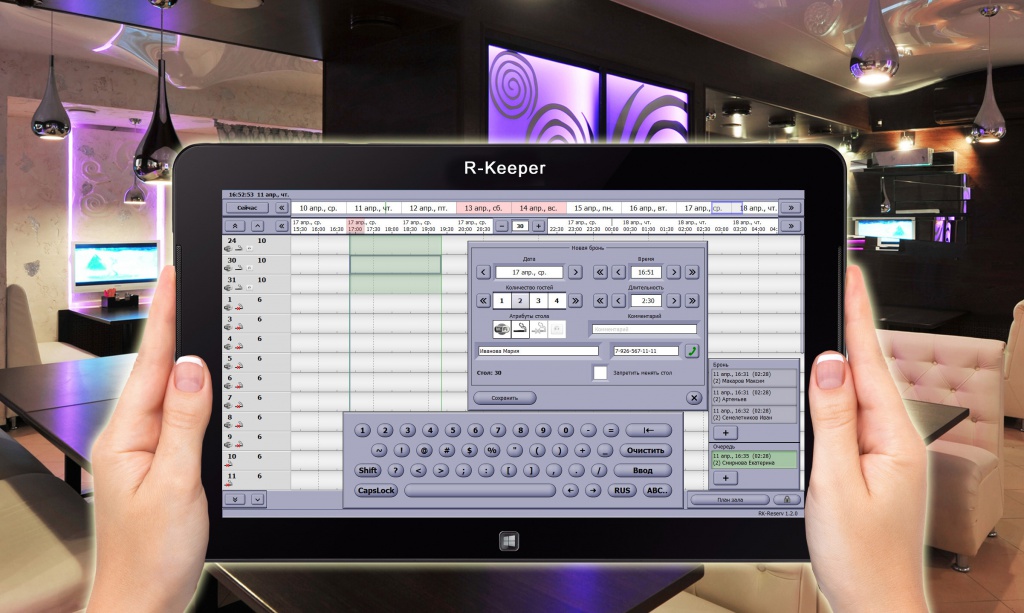Viewport: 1024px width, 613px height.
Task: Toggle the smoking table attribute icon
Action: point(520,328)
